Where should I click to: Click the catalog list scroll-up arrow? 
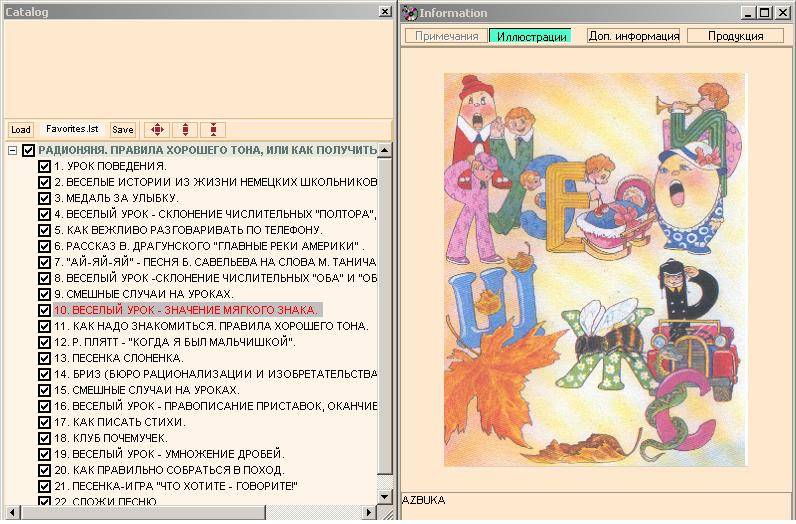click(385, 150)
